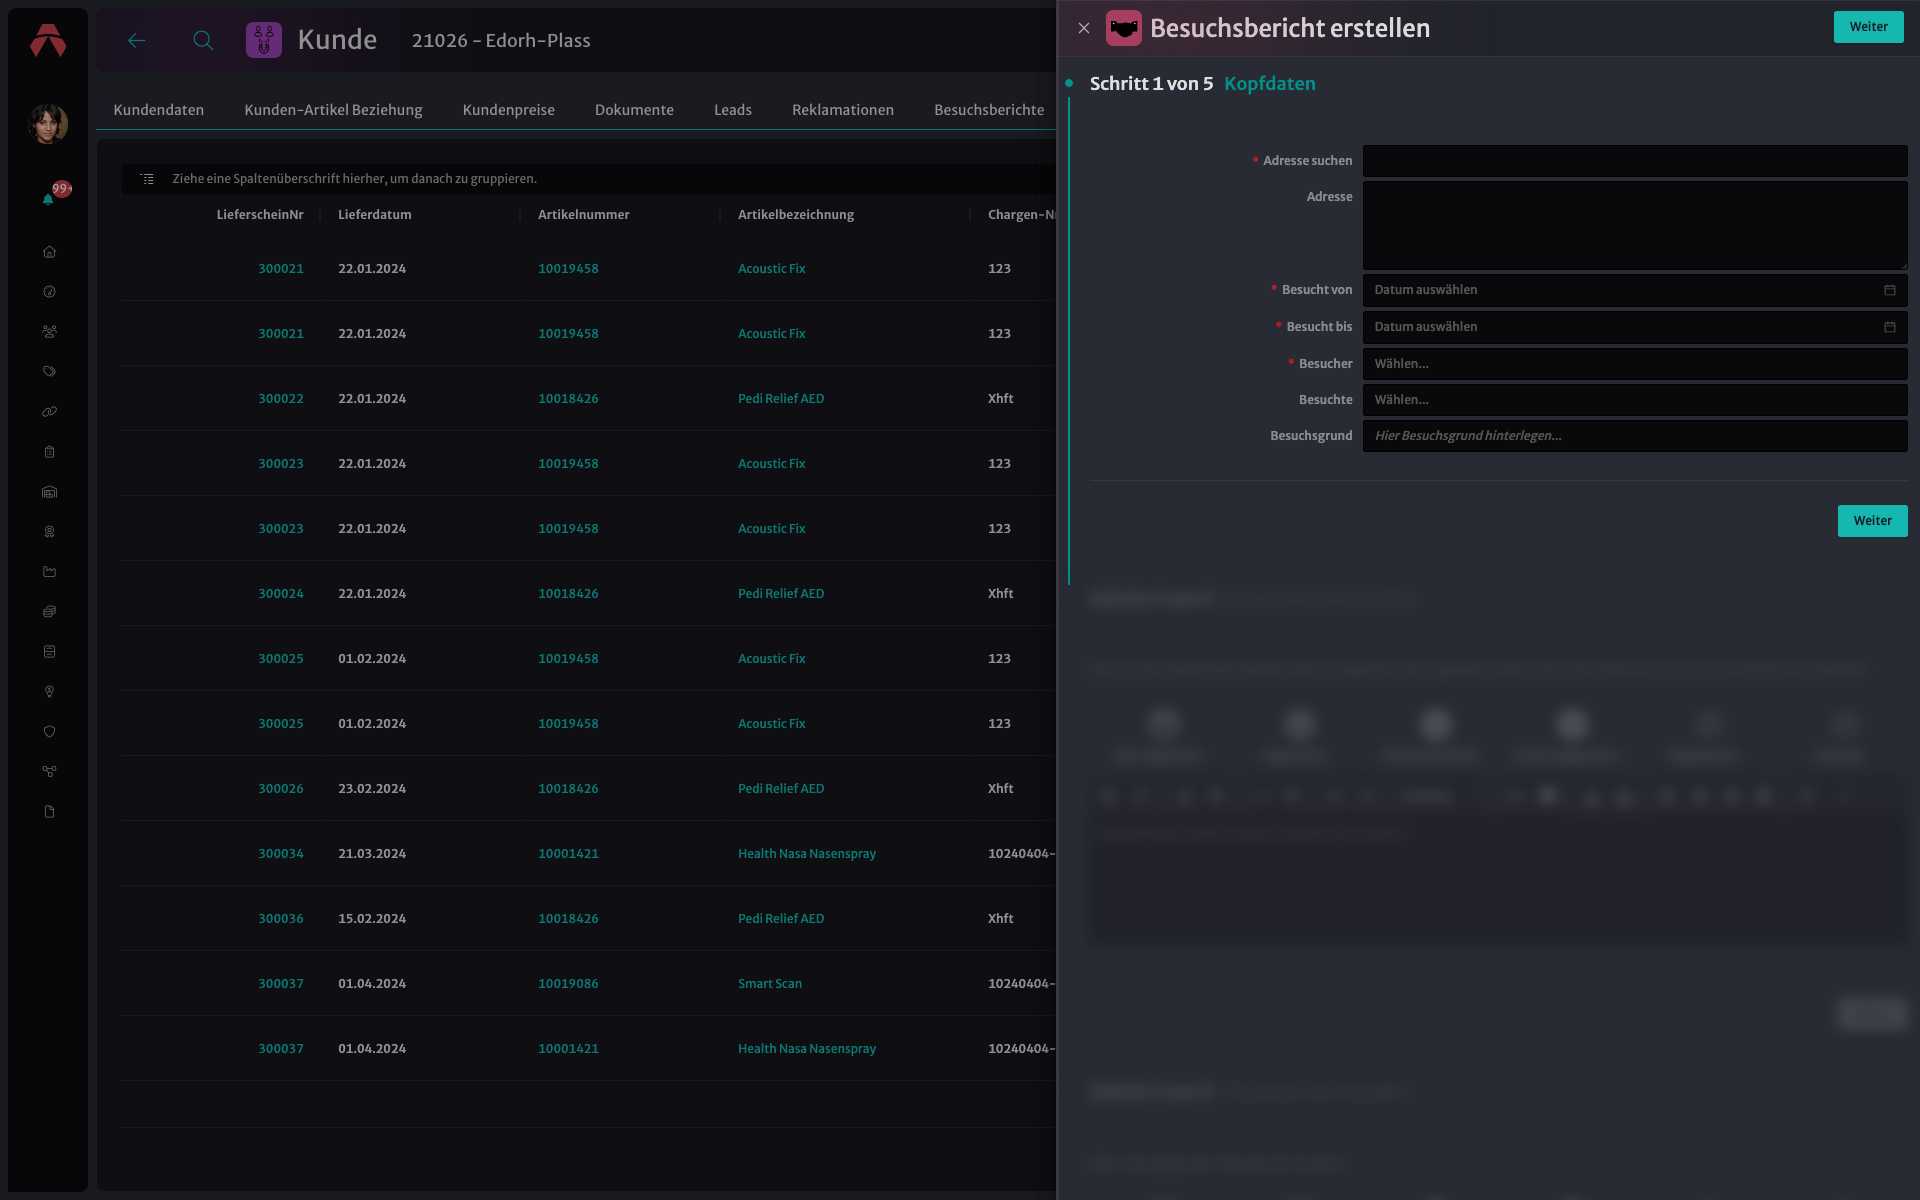1920x1200 pixels.
Task: Open the lightbulb icon in sidebar
Action: [49, 692]
